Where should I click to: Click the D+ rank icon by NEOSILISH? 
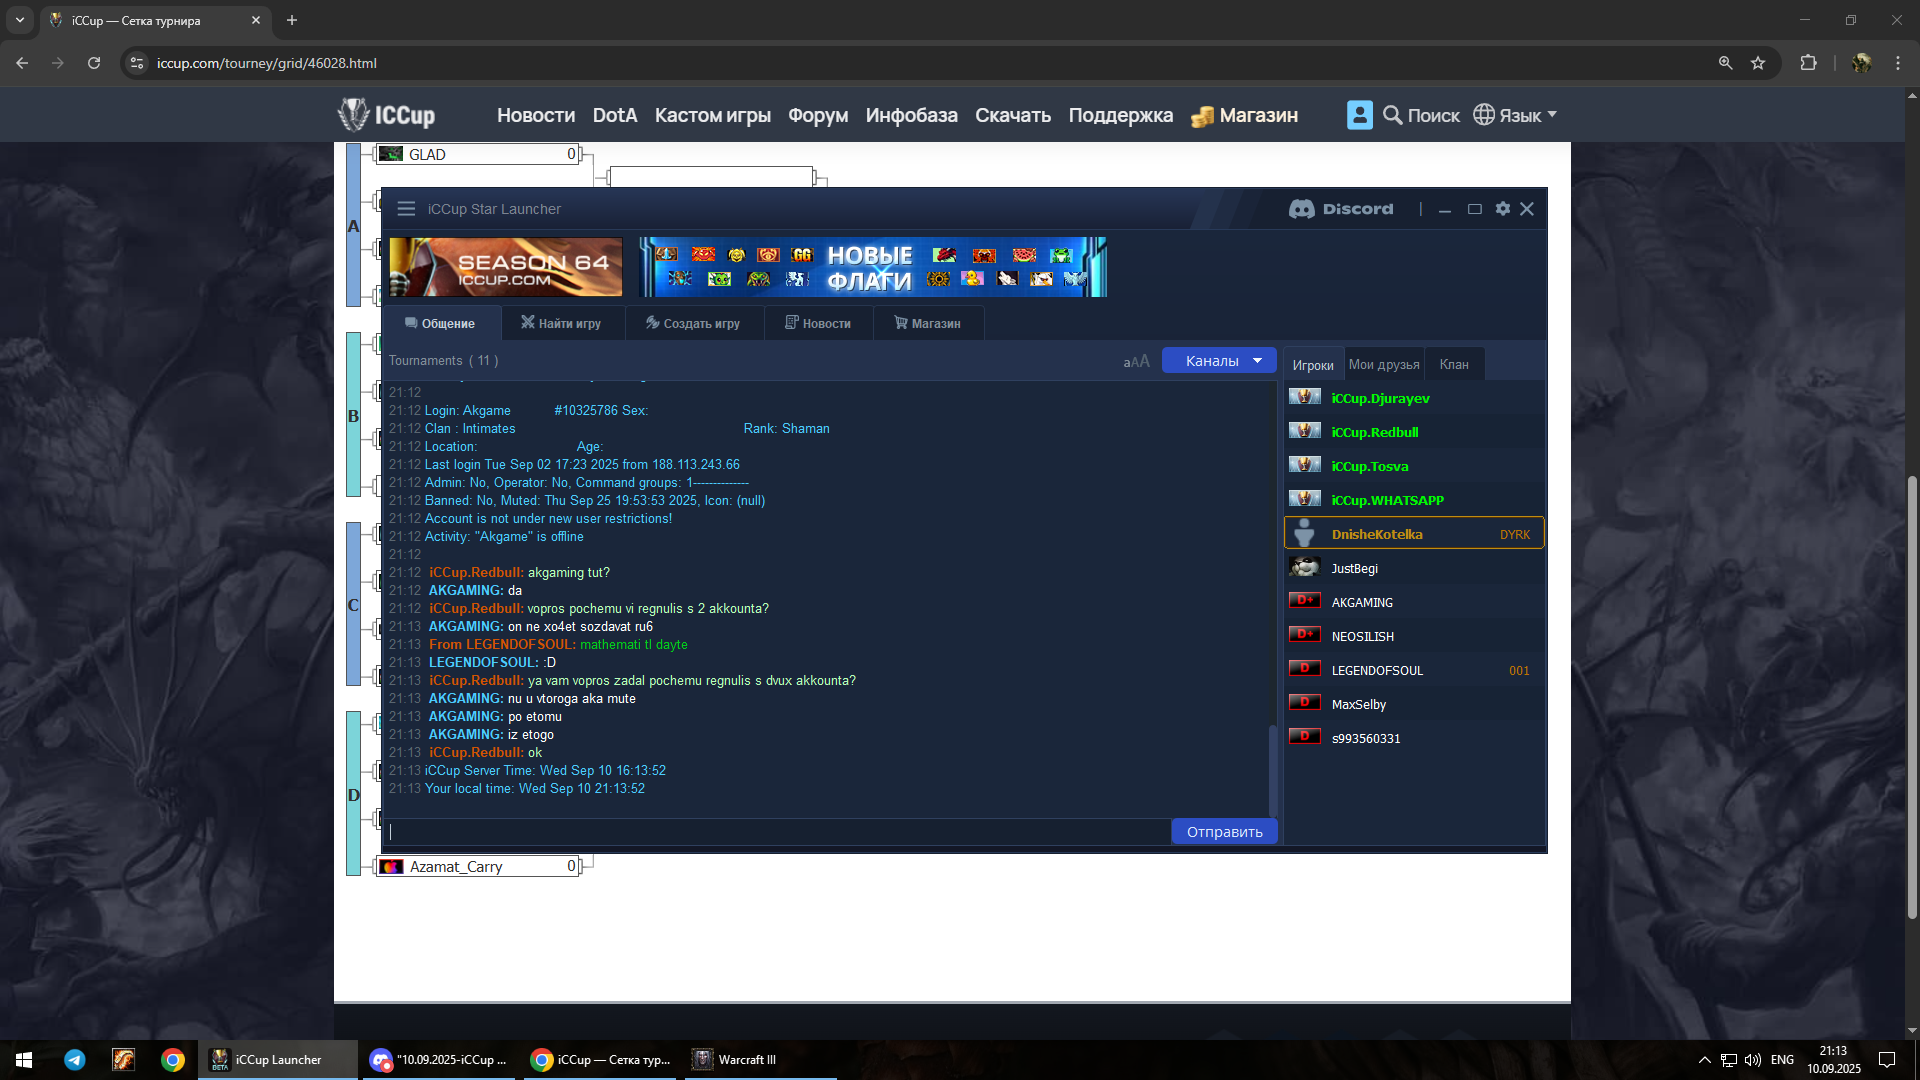1304,634
